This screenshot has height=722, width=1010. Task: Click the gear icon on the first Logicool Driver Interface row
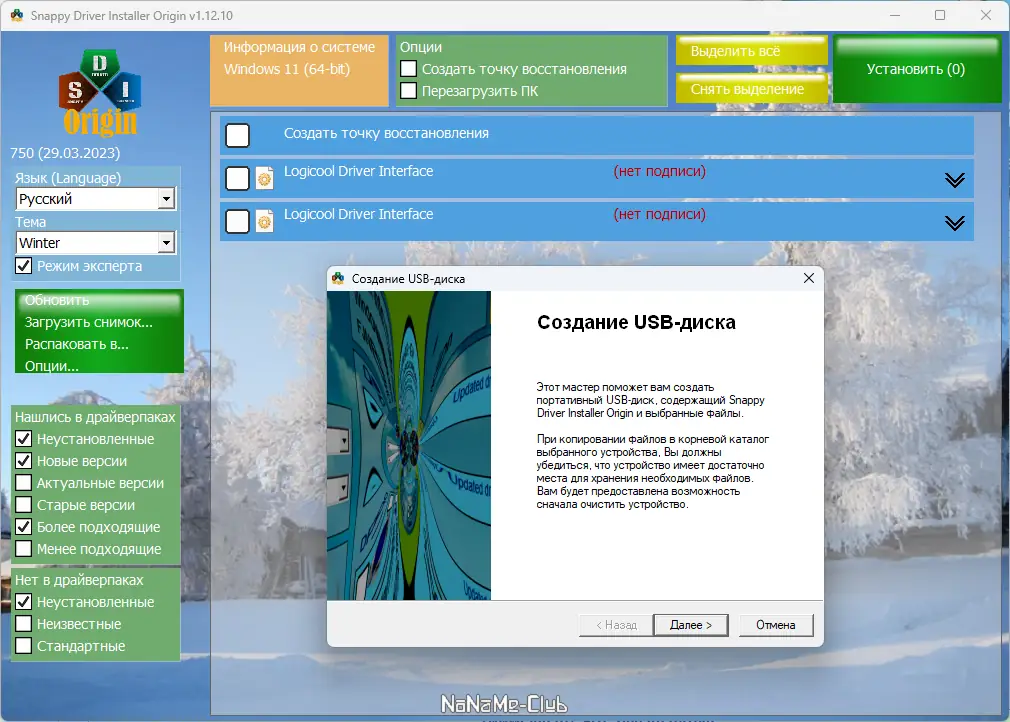(263, 178)
